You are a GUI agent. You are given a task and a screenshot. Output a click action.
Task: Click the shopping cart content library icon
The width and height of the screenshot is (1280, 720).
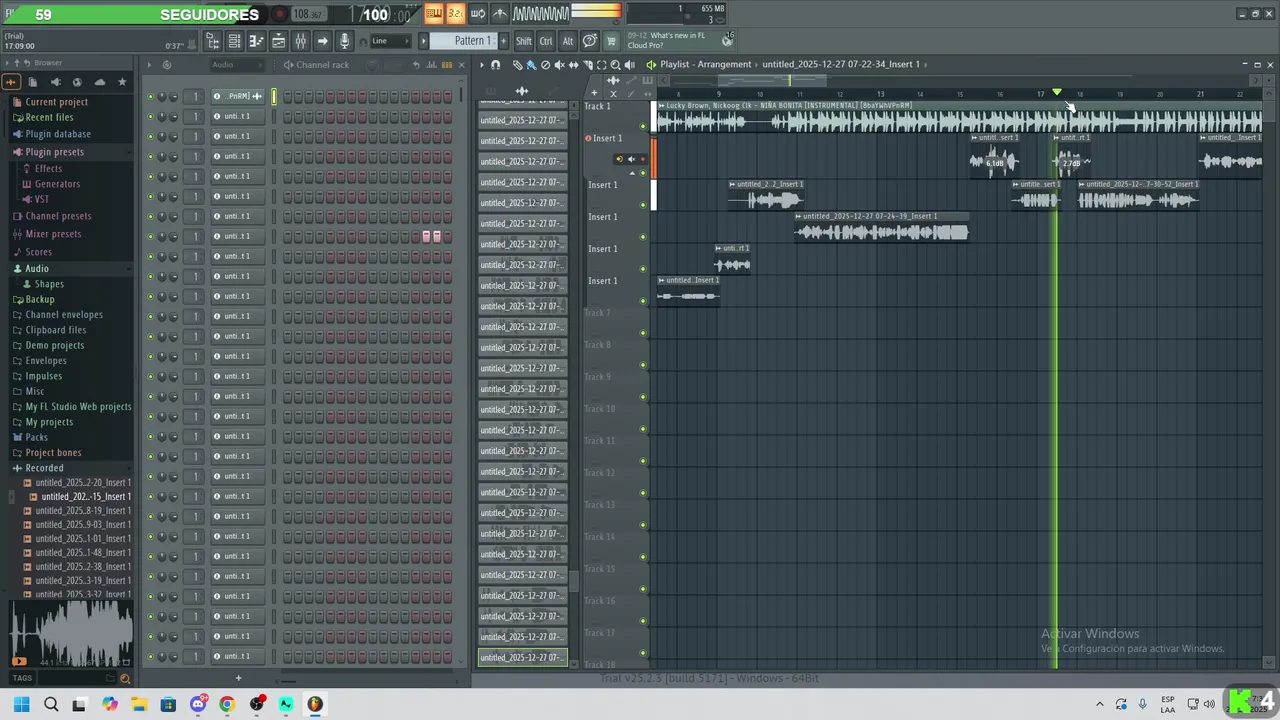point(611,41)
